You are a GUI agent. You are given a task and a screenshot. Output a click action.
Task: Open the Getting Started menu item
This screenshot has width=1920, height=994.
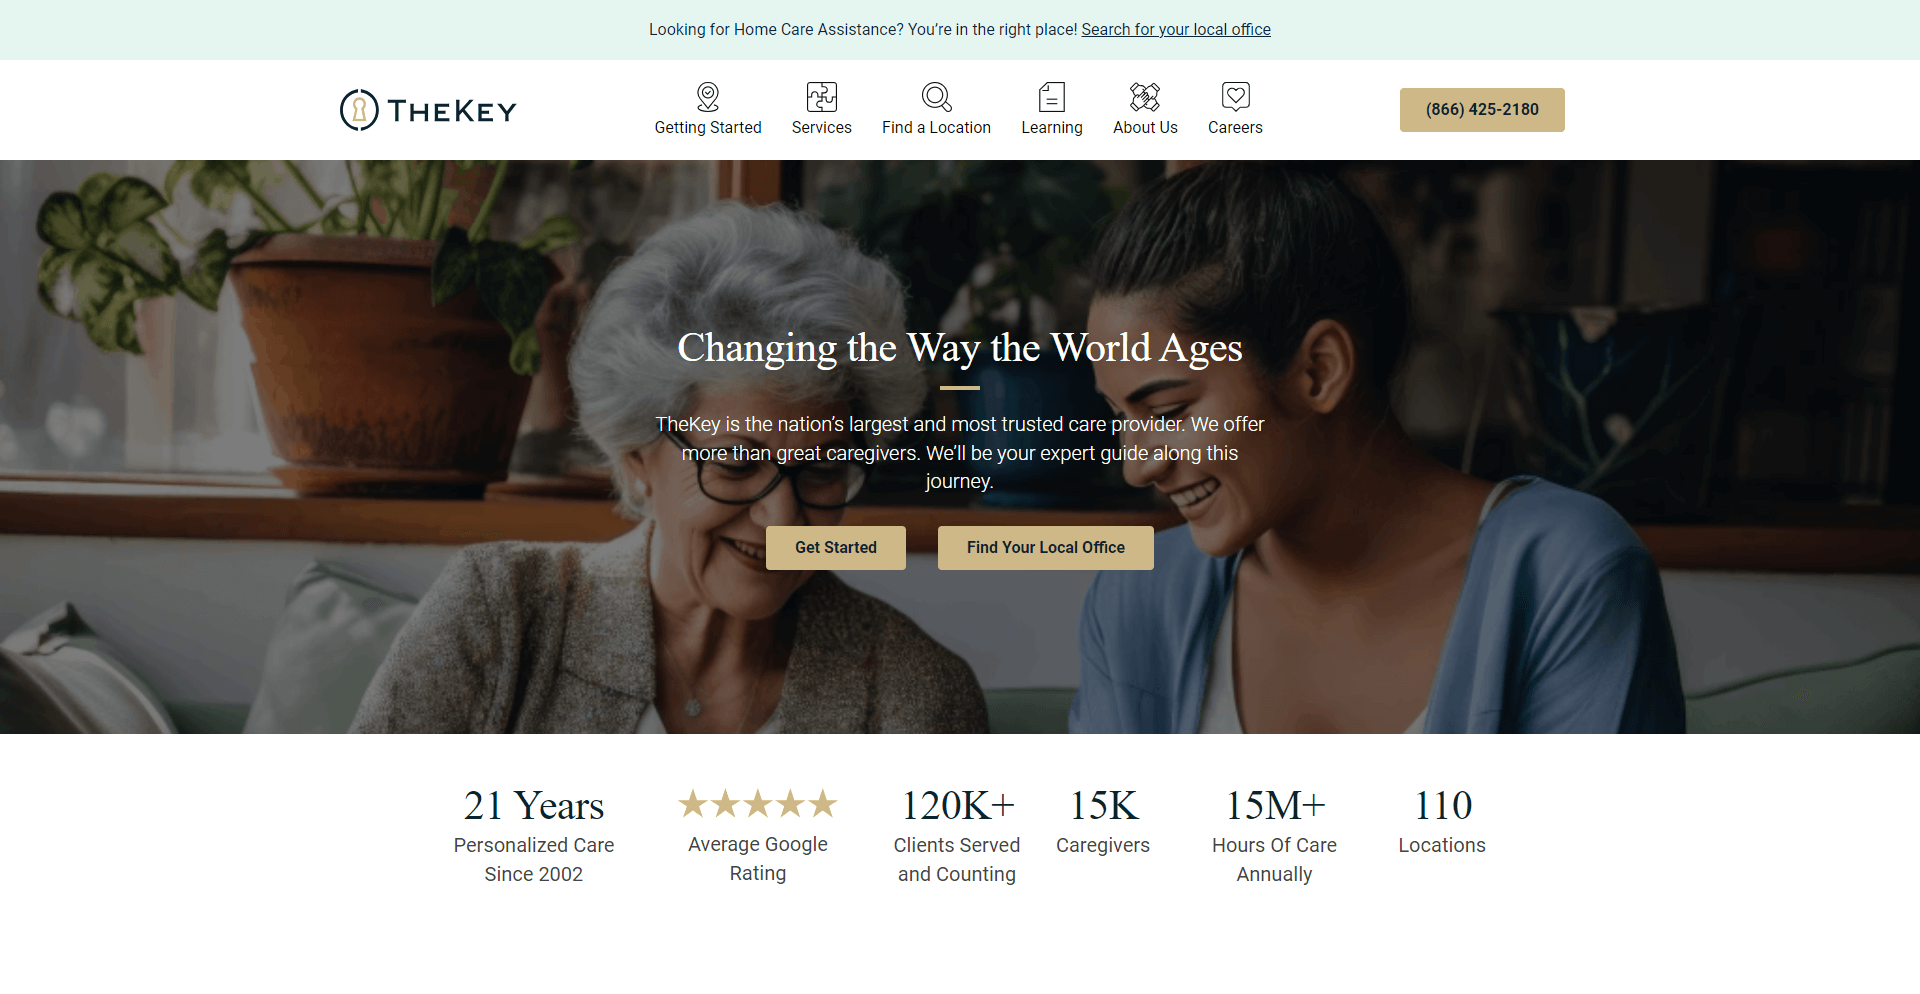pyautogui.click(x=708, y=128)
